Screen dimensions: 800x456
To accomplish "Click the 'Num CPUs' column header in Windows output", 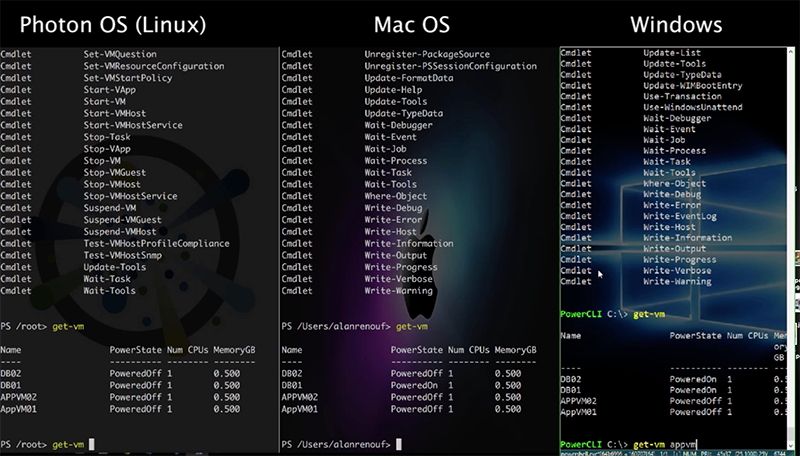I will click(747, 337).
